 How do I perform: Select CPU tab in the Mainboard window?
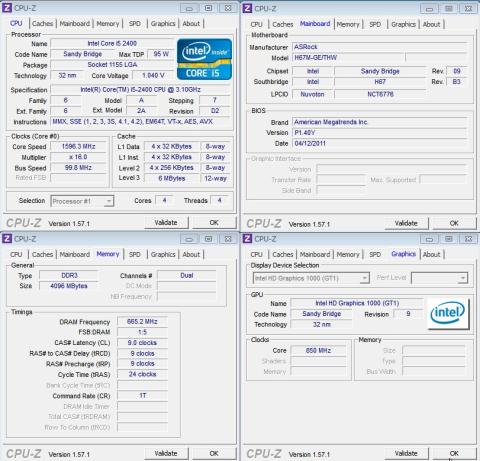click(256, 24)
